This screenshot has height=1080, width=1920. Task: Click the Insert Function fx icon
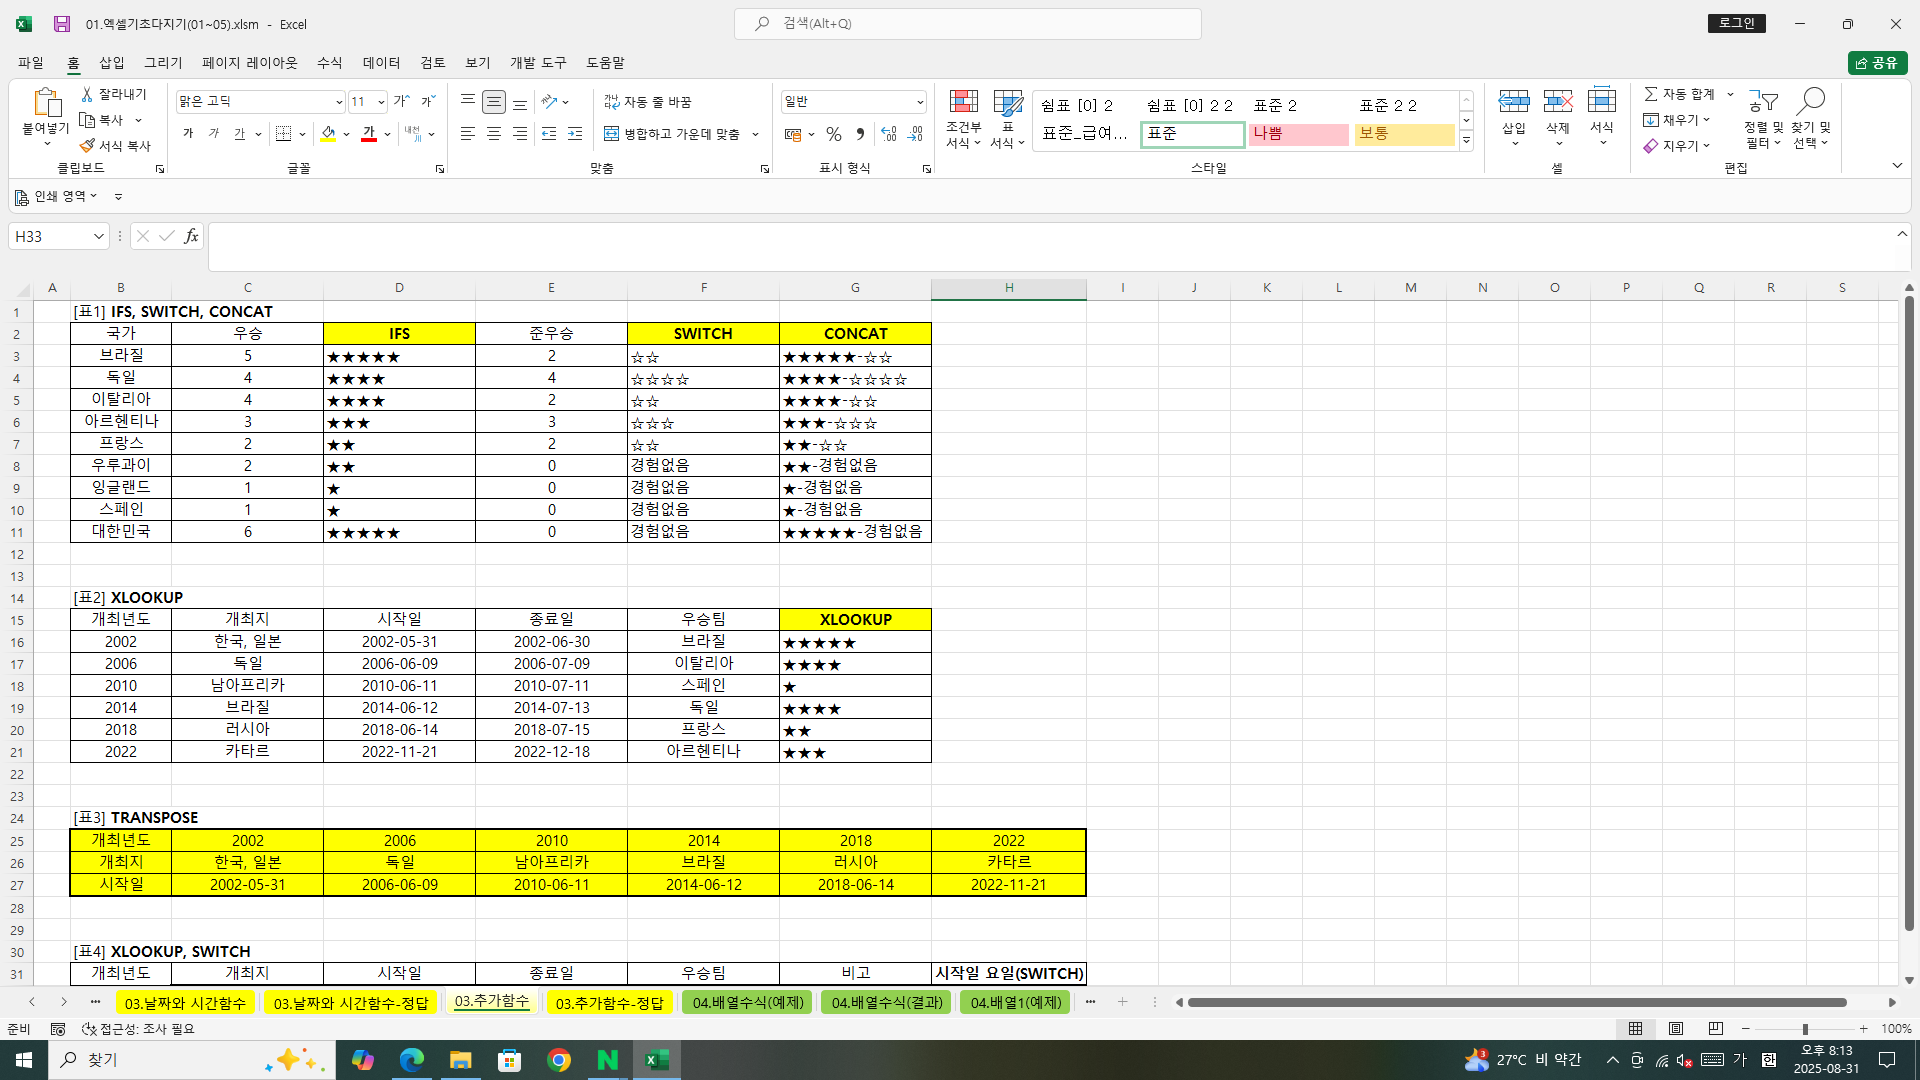[191, 236]
